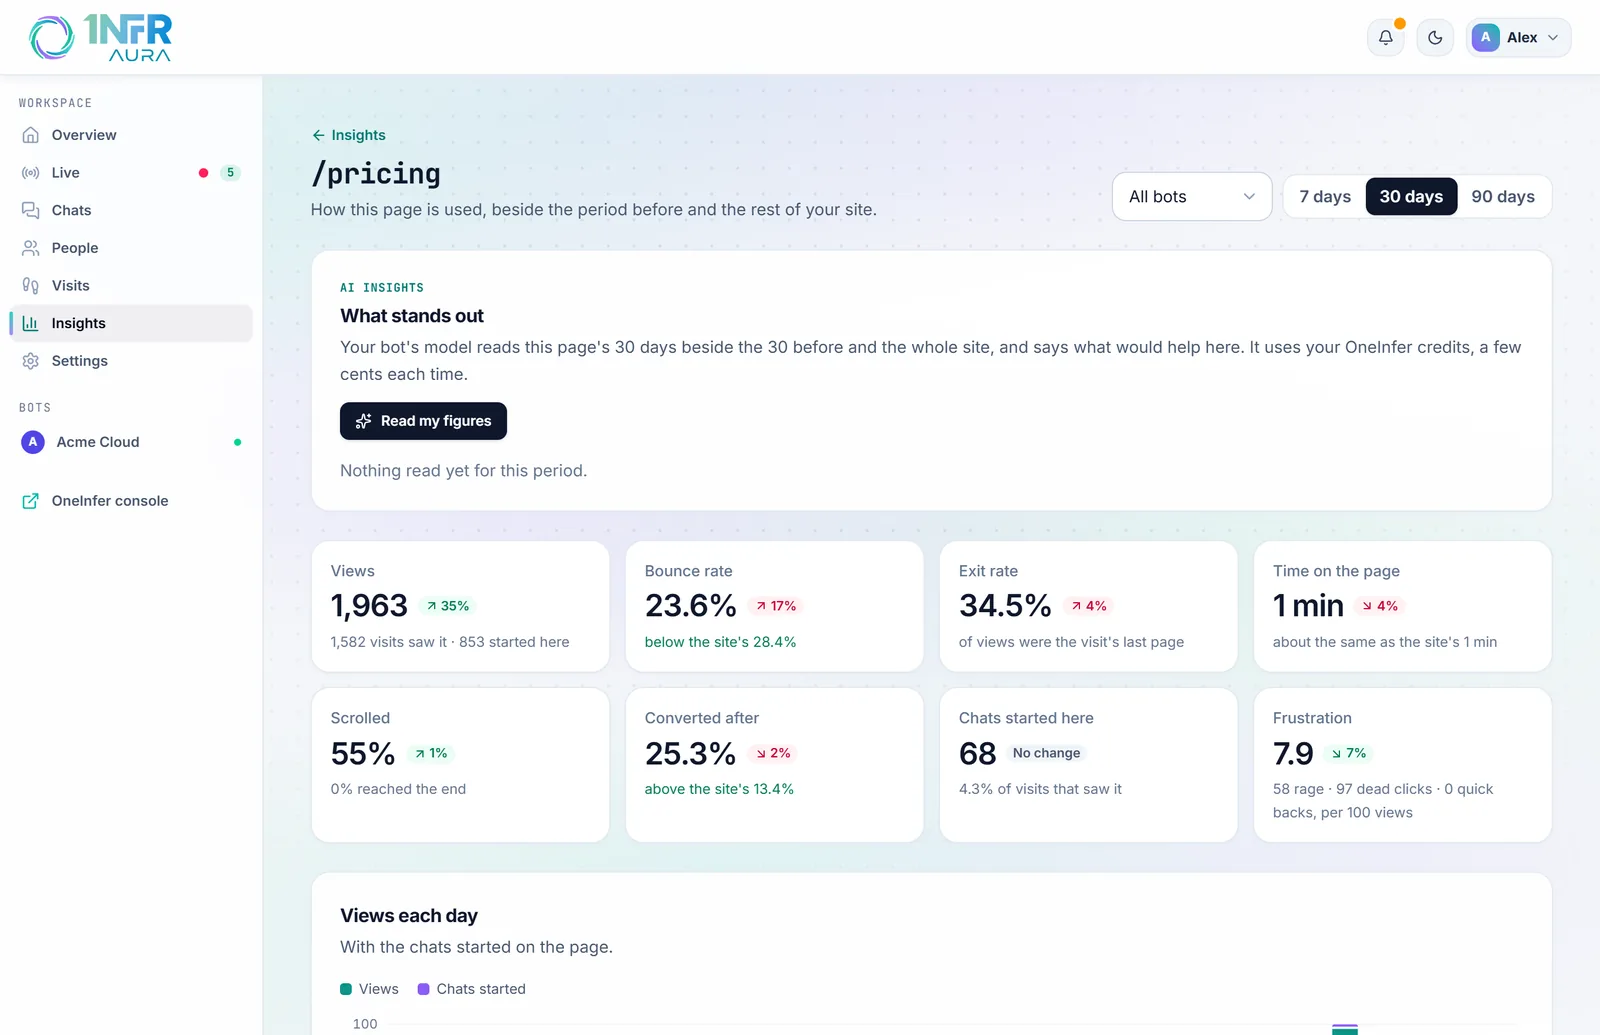This screenshot has height=1035, width=1600.
Task: Click the Frustration 7% badge
Action: pos(1349,753)
